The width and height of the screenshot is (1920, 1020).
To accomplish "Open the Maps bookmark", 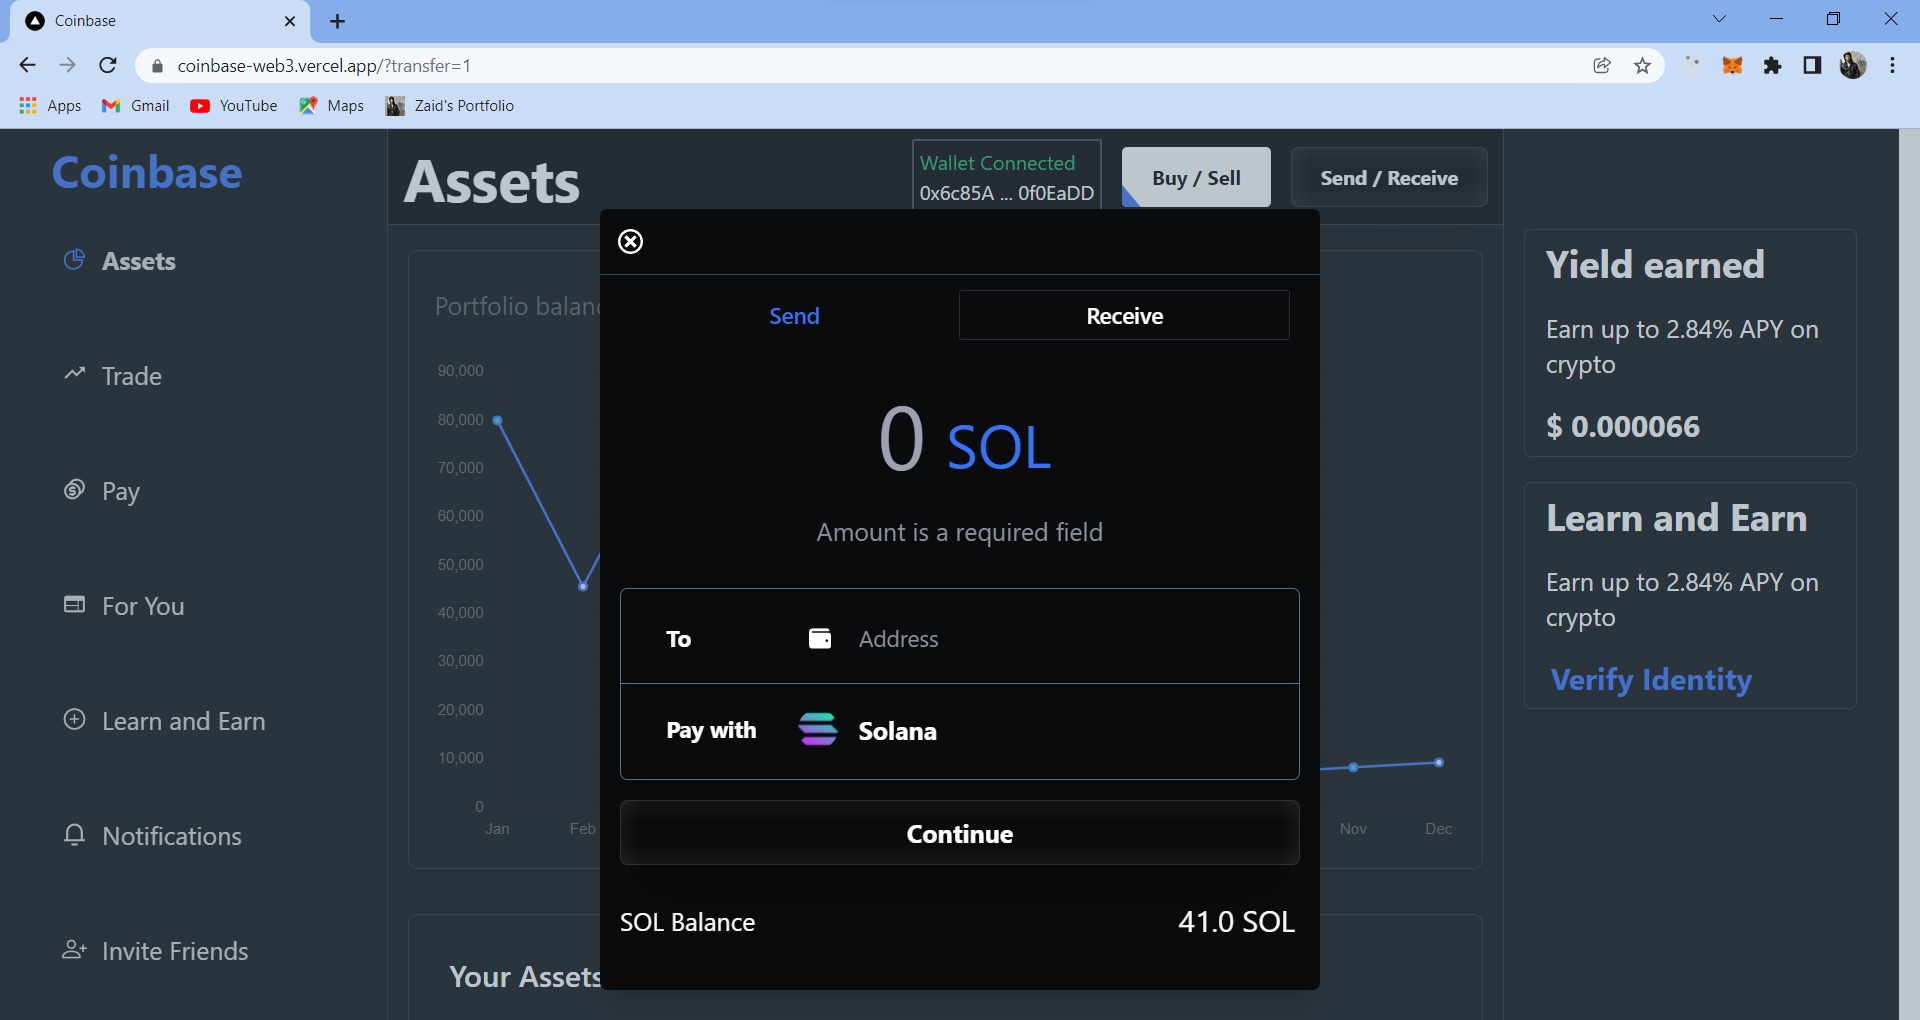I will [331, 106].
